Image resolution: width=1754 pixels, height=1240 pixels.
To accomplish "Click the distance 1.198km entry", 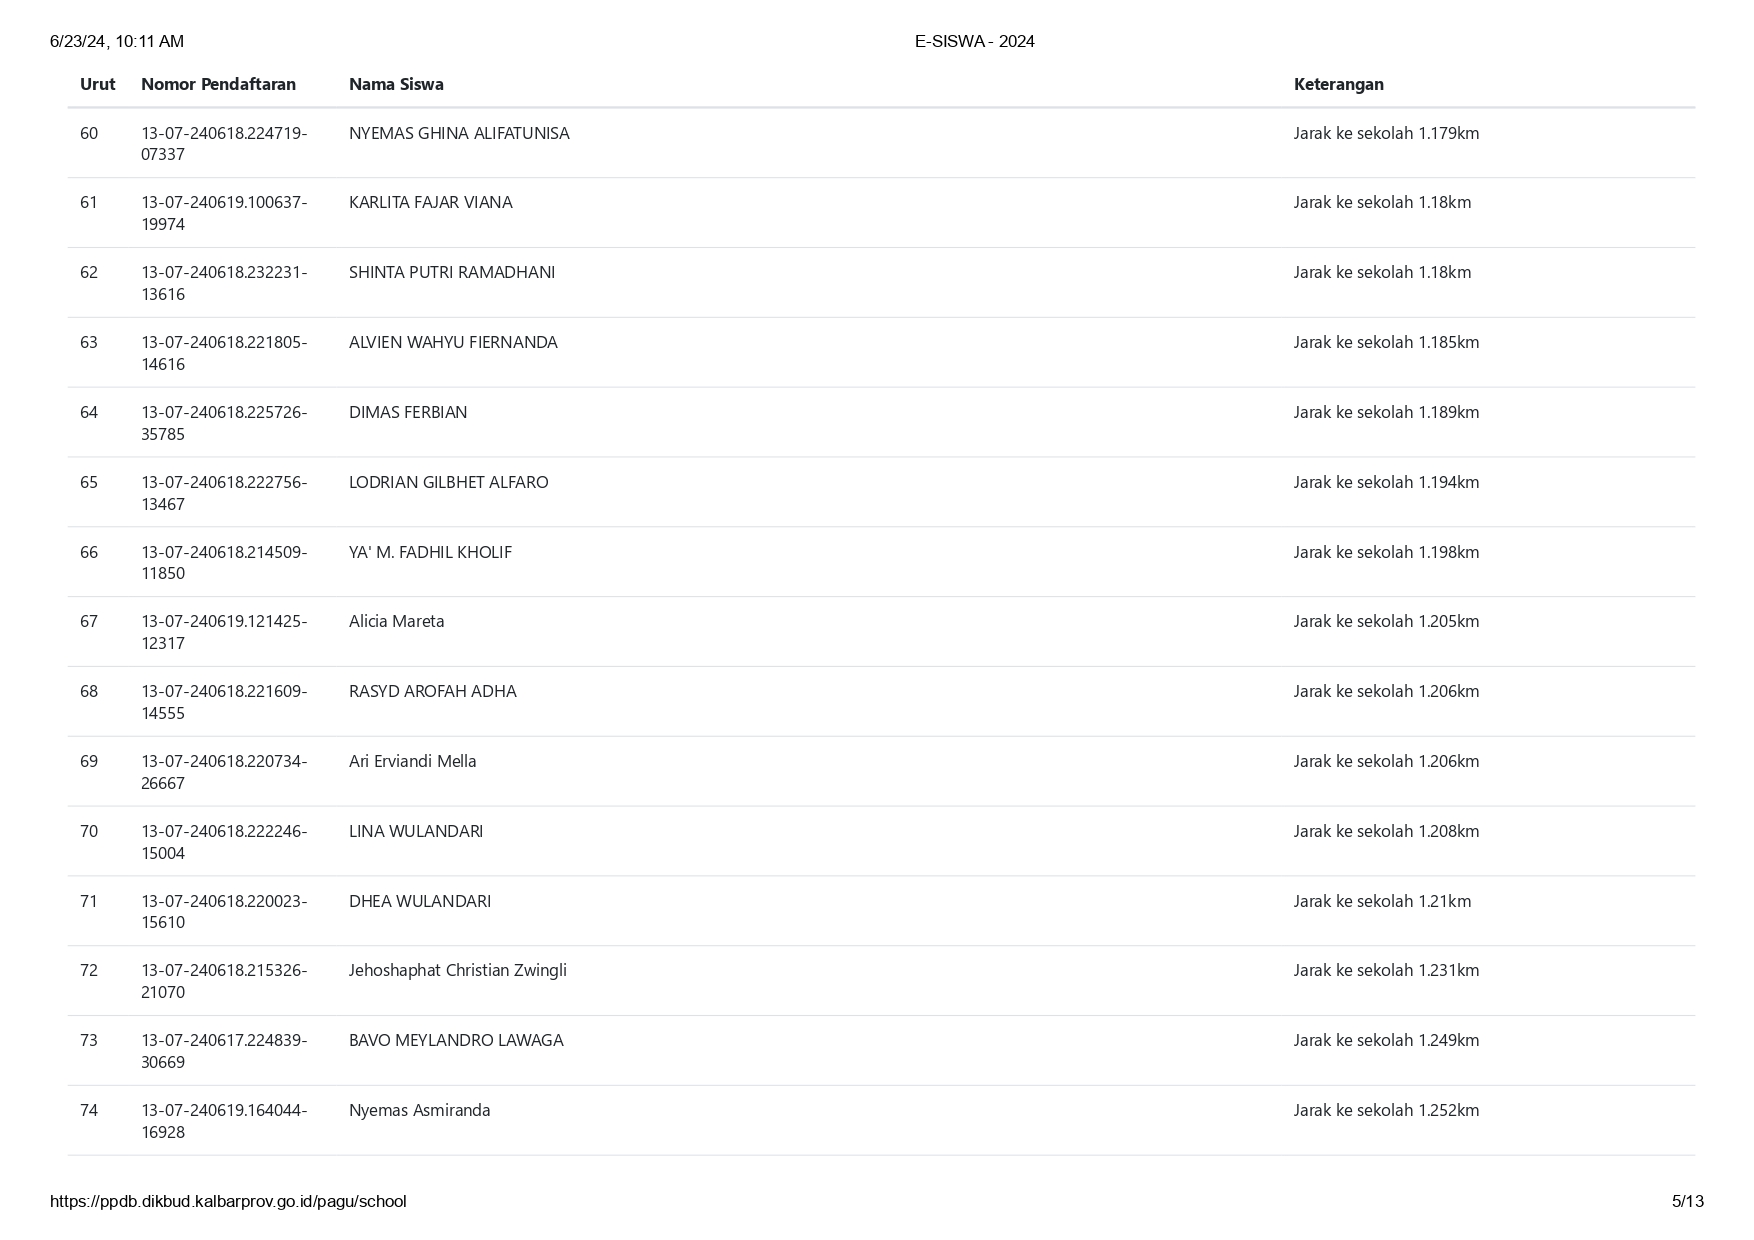I will click(x=1386, y=552).
